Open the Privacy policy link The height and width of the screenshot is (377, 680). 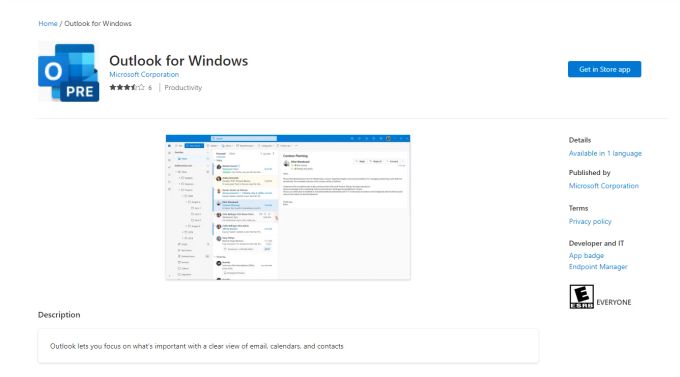point(590,221)
